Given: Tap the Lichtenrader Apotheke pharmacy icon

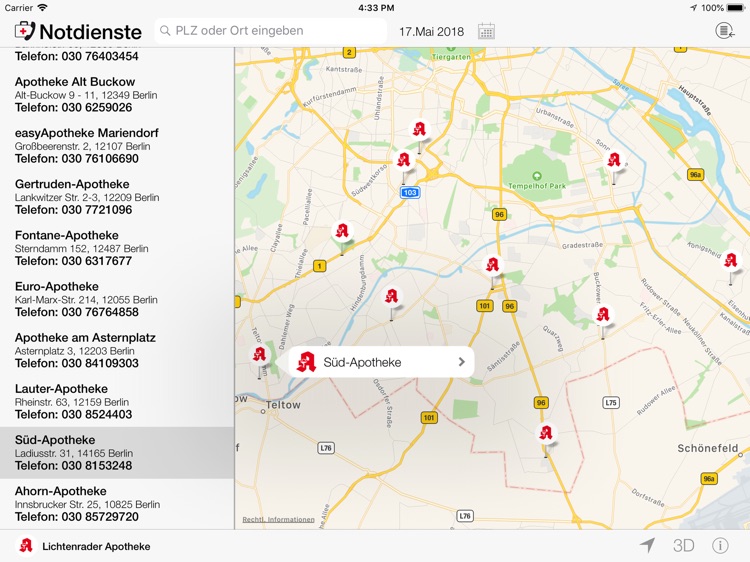Looking at the screenshot, I should click(26, 546).
